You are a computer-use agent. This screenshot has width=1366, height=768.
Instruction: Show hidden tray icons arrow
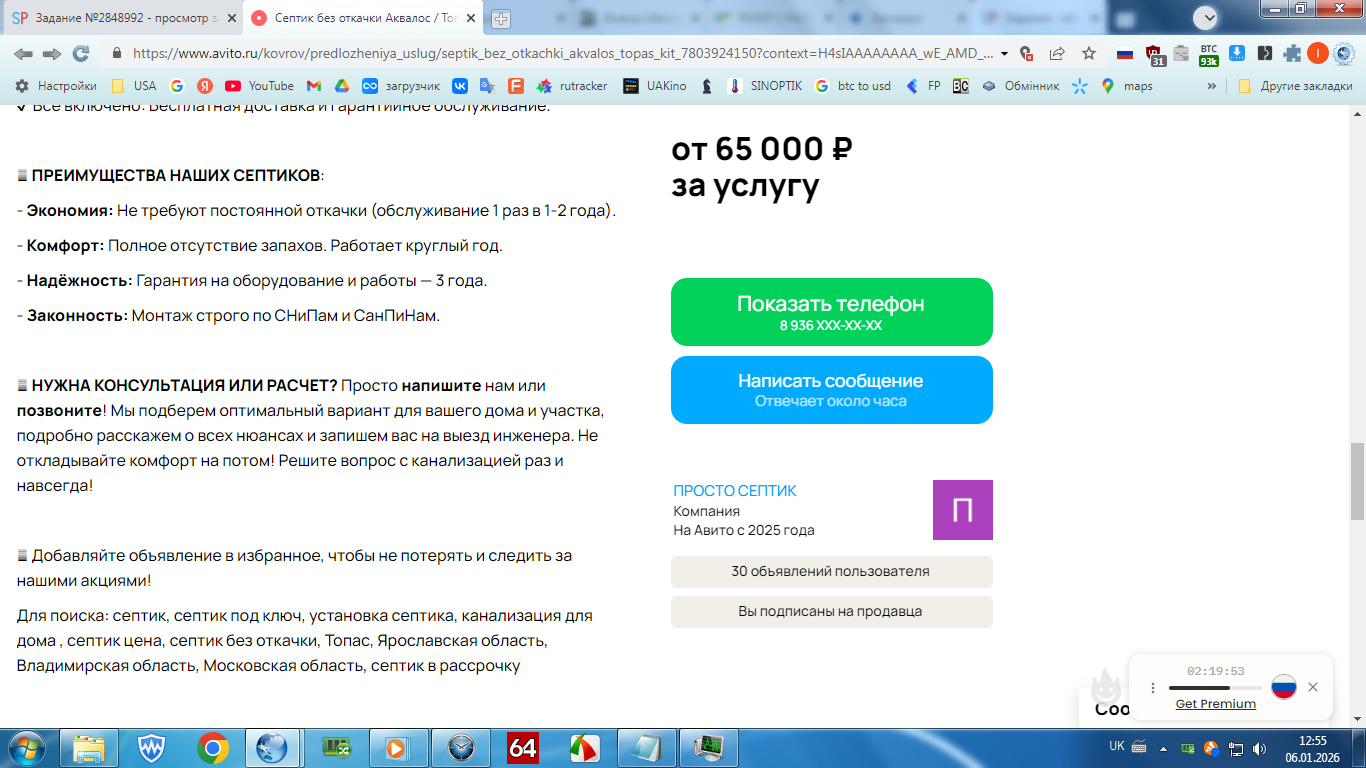1163,748
